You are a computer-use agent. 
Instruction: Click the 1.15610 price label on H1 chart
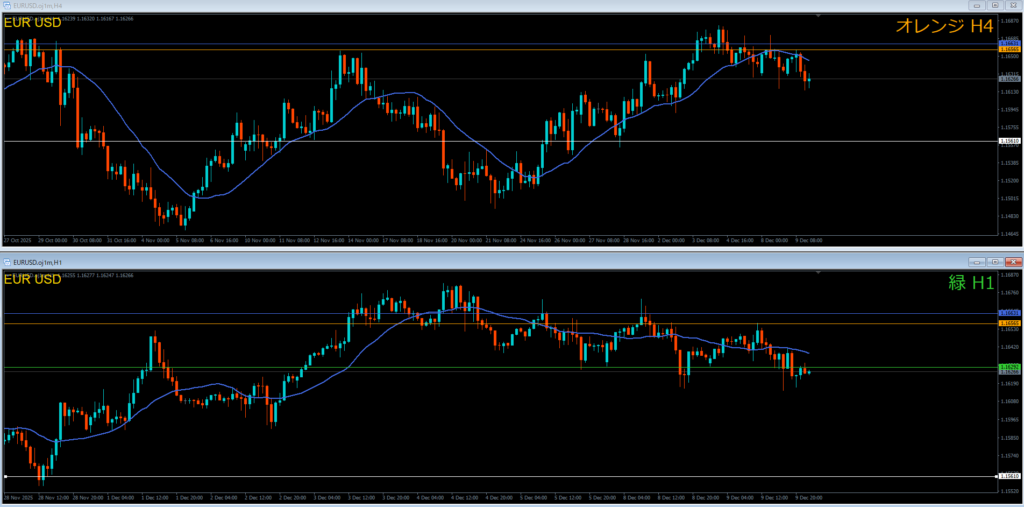1008,476
